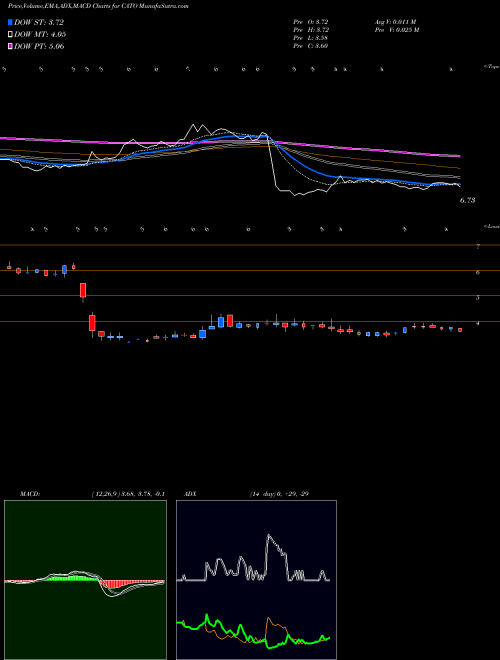Click the large red candlestick between levels 6 and 5

[83, 291]
